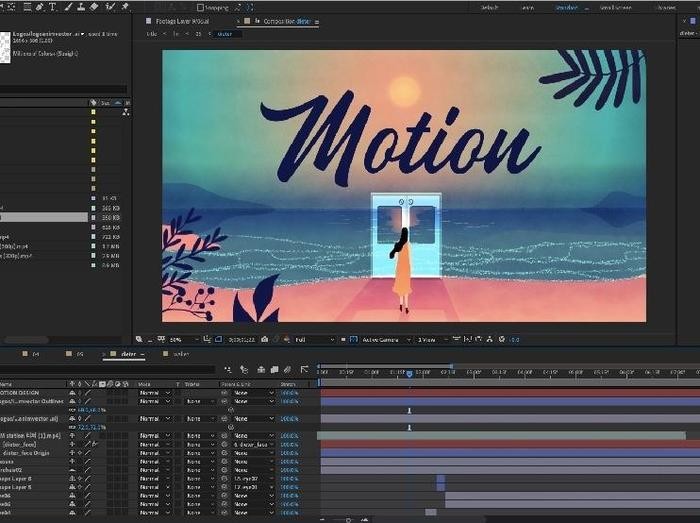Select the highlighted item in the Project panel

coord(44,218)
